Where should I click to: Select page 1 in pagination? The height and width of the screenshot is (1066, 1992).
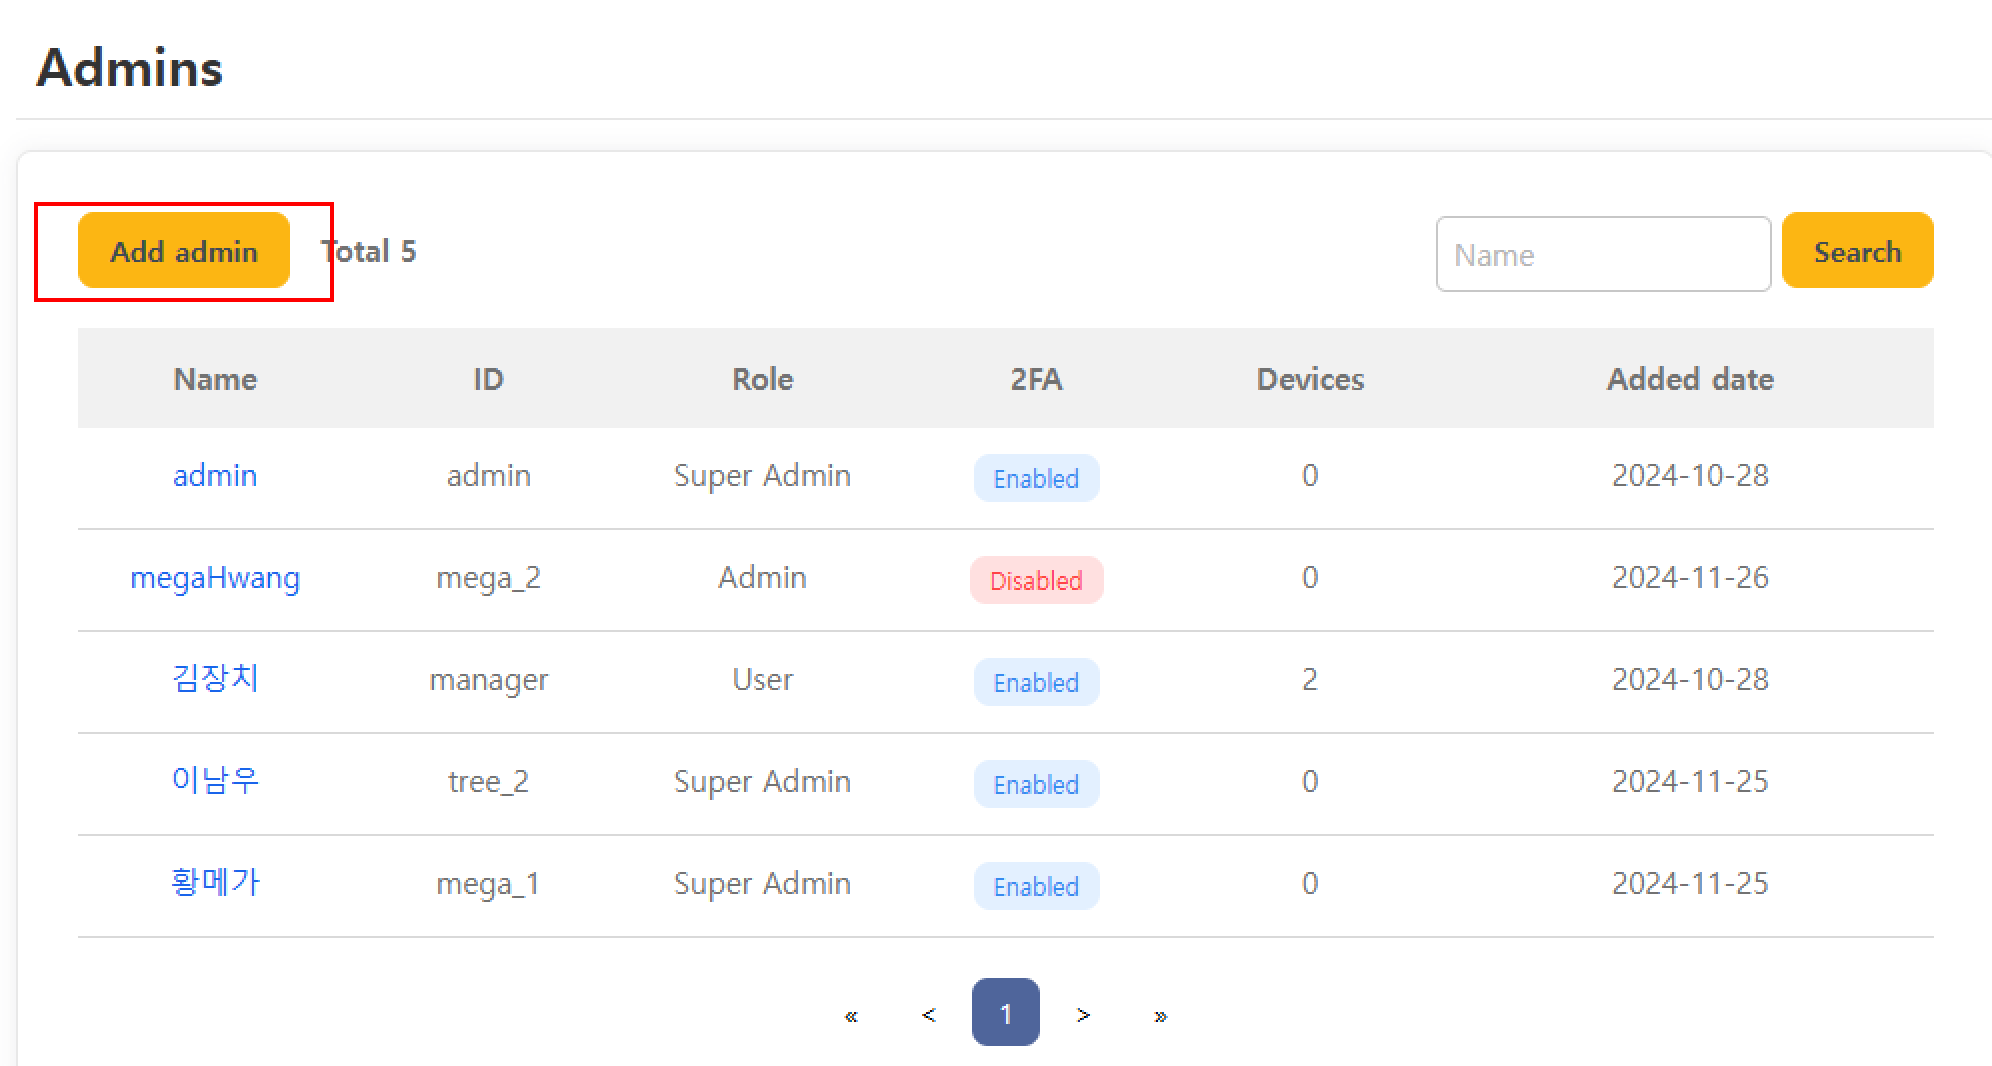pyautogui.click(x=1005, y=1013)
